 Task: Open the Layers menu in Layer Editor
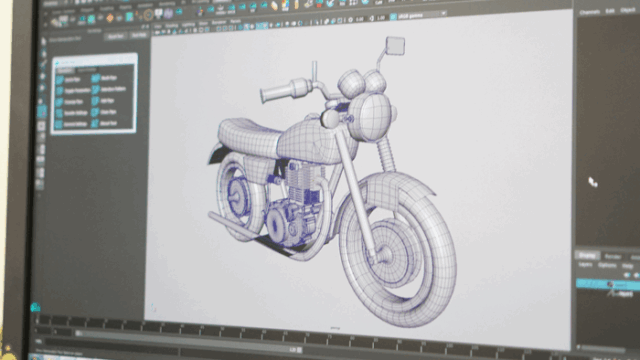coord(585,265)
